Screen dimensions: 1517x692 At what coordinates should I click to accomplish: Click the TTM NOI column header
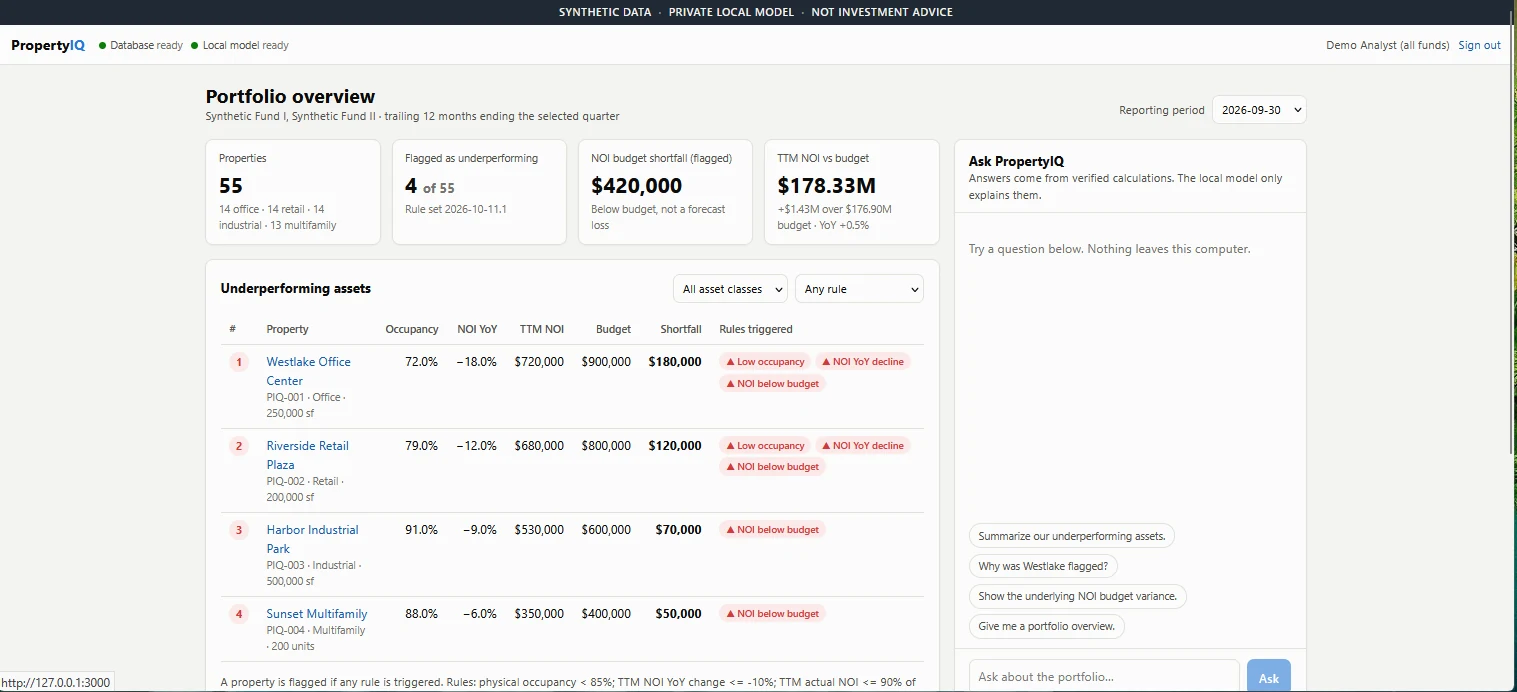[542, 329]
